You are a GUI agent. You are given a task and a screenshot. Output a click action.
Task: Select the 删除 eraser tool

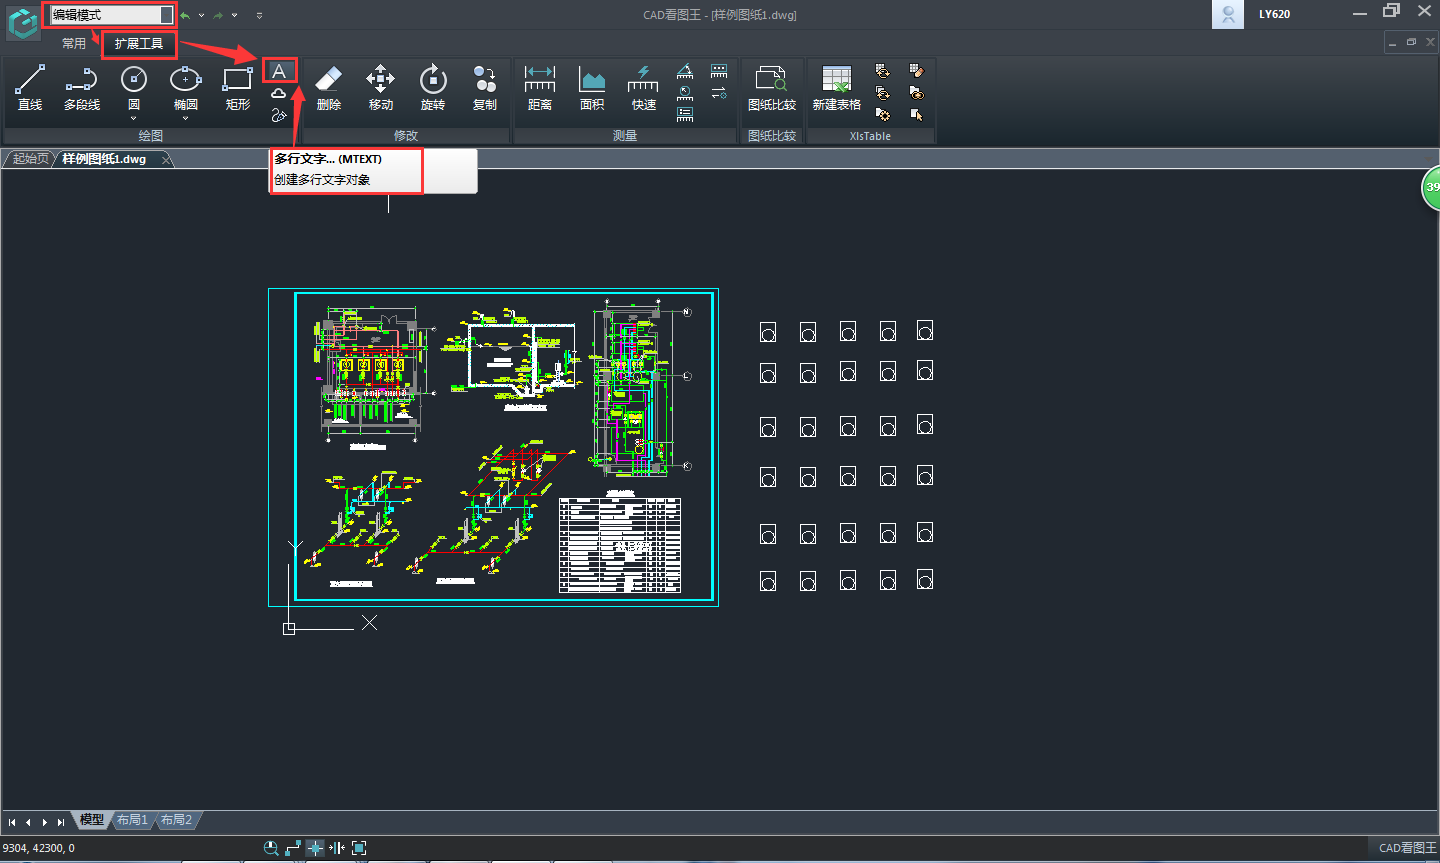[x=328, y=87]
